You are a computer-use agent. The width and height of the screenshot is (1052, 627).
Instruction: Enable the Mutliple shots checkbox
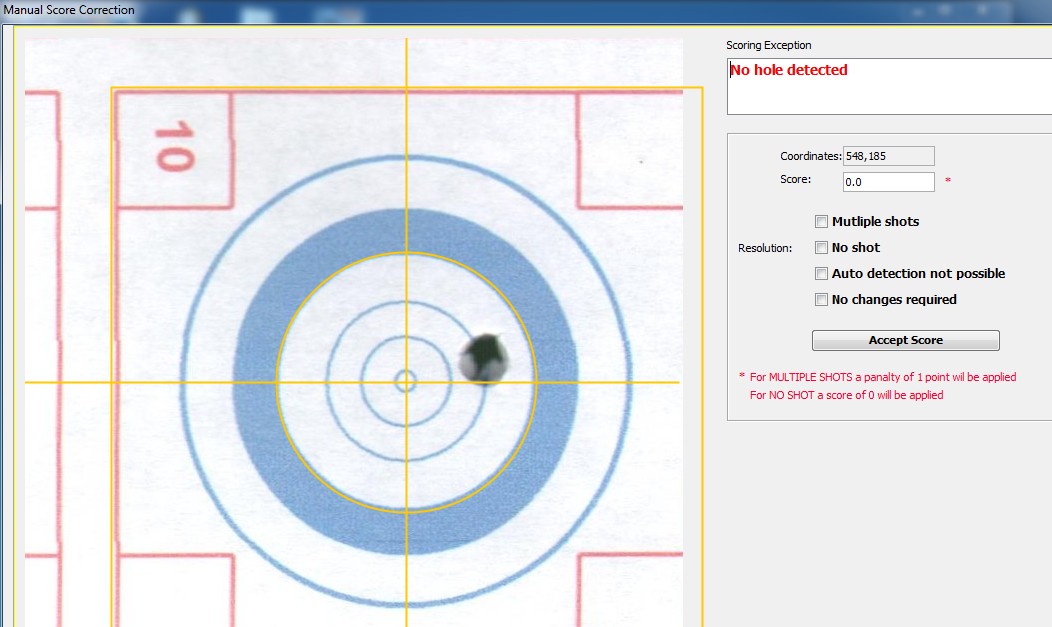[822, 222]
